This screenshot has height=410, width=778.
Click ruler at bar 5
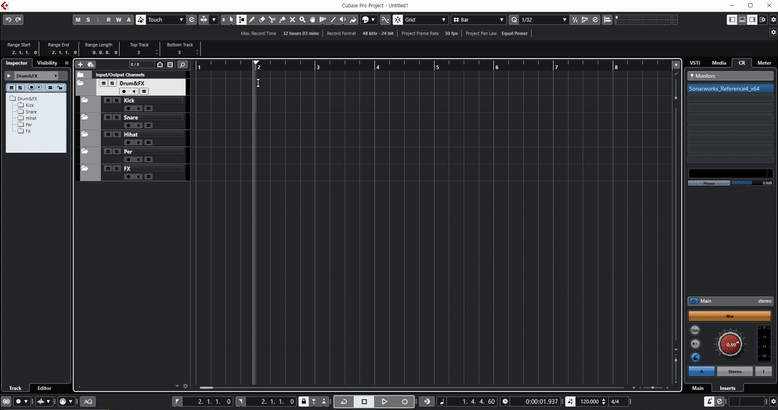tap(437, 67)
